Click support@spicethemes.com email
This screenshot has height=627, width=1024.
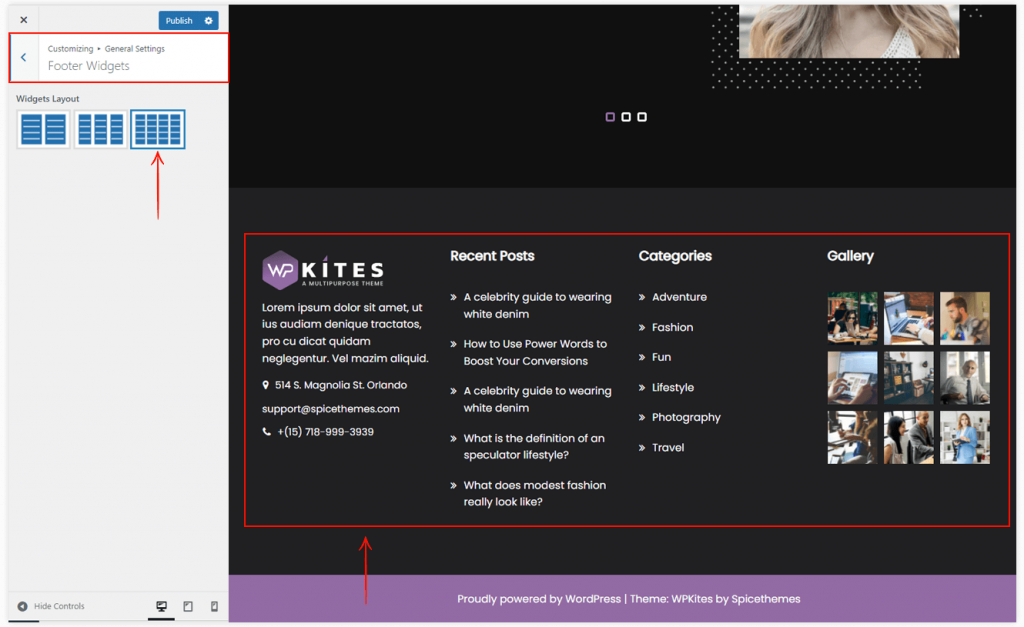(x=330, y=409)
